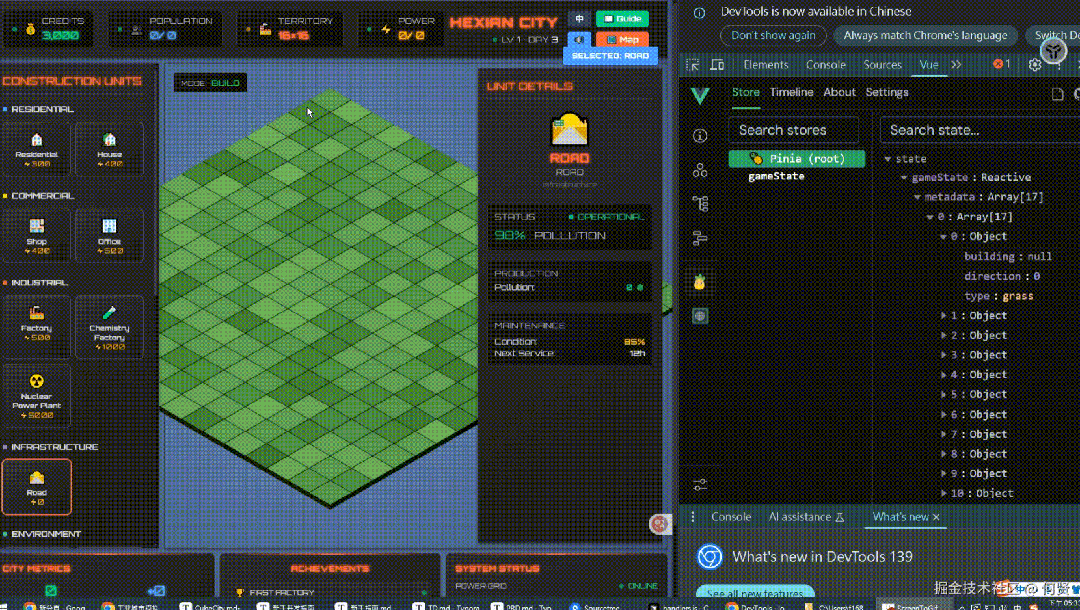This screenshot has width=1080, height=610.
Task: Open the Guide panel
Action: 622,19
